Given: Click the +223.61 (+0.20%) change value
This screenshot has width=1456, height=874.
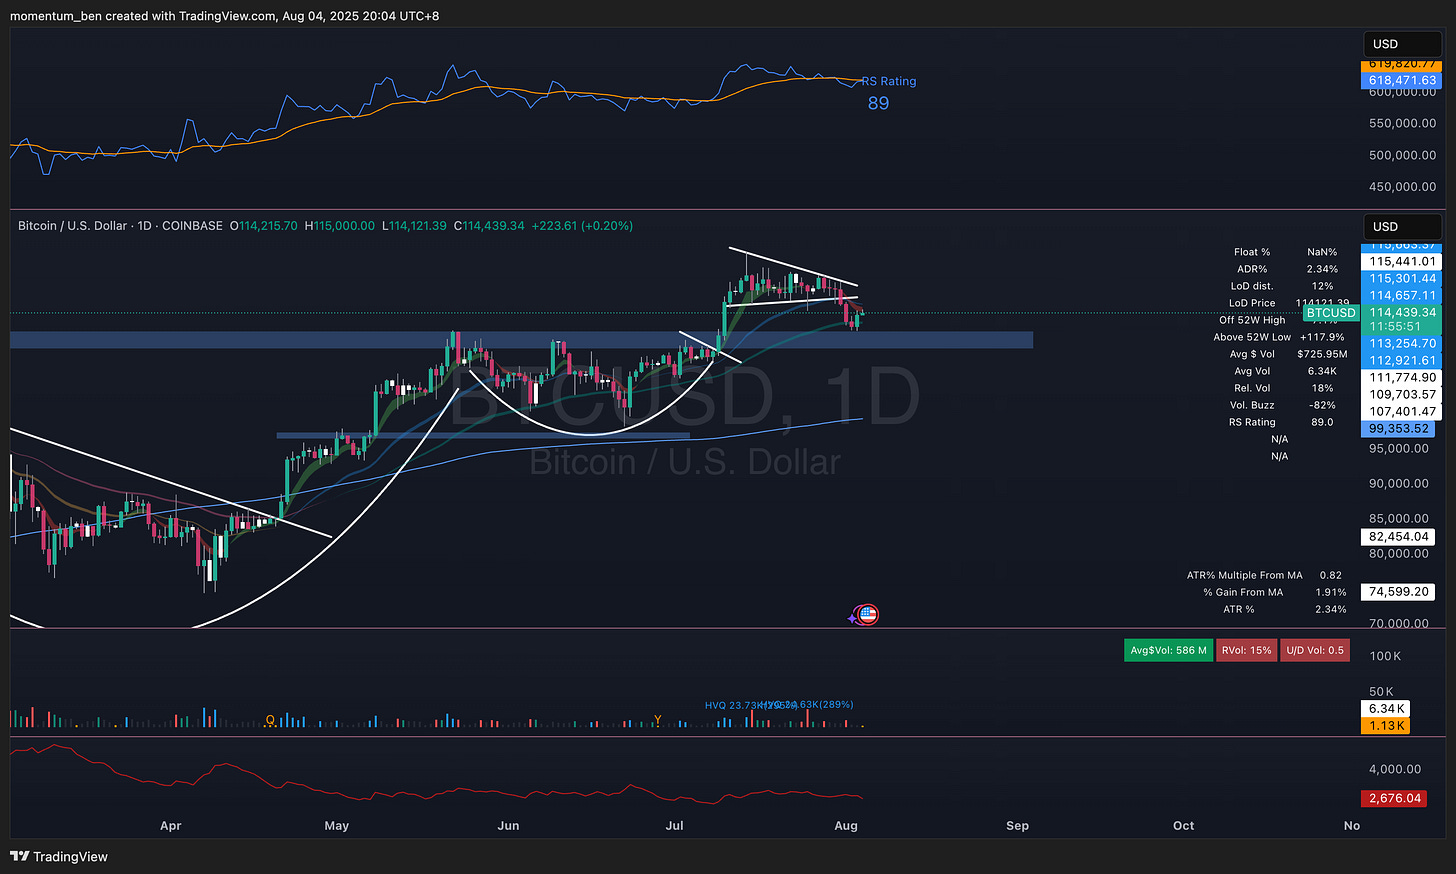Looking at the screenshot, I should 581,226.
